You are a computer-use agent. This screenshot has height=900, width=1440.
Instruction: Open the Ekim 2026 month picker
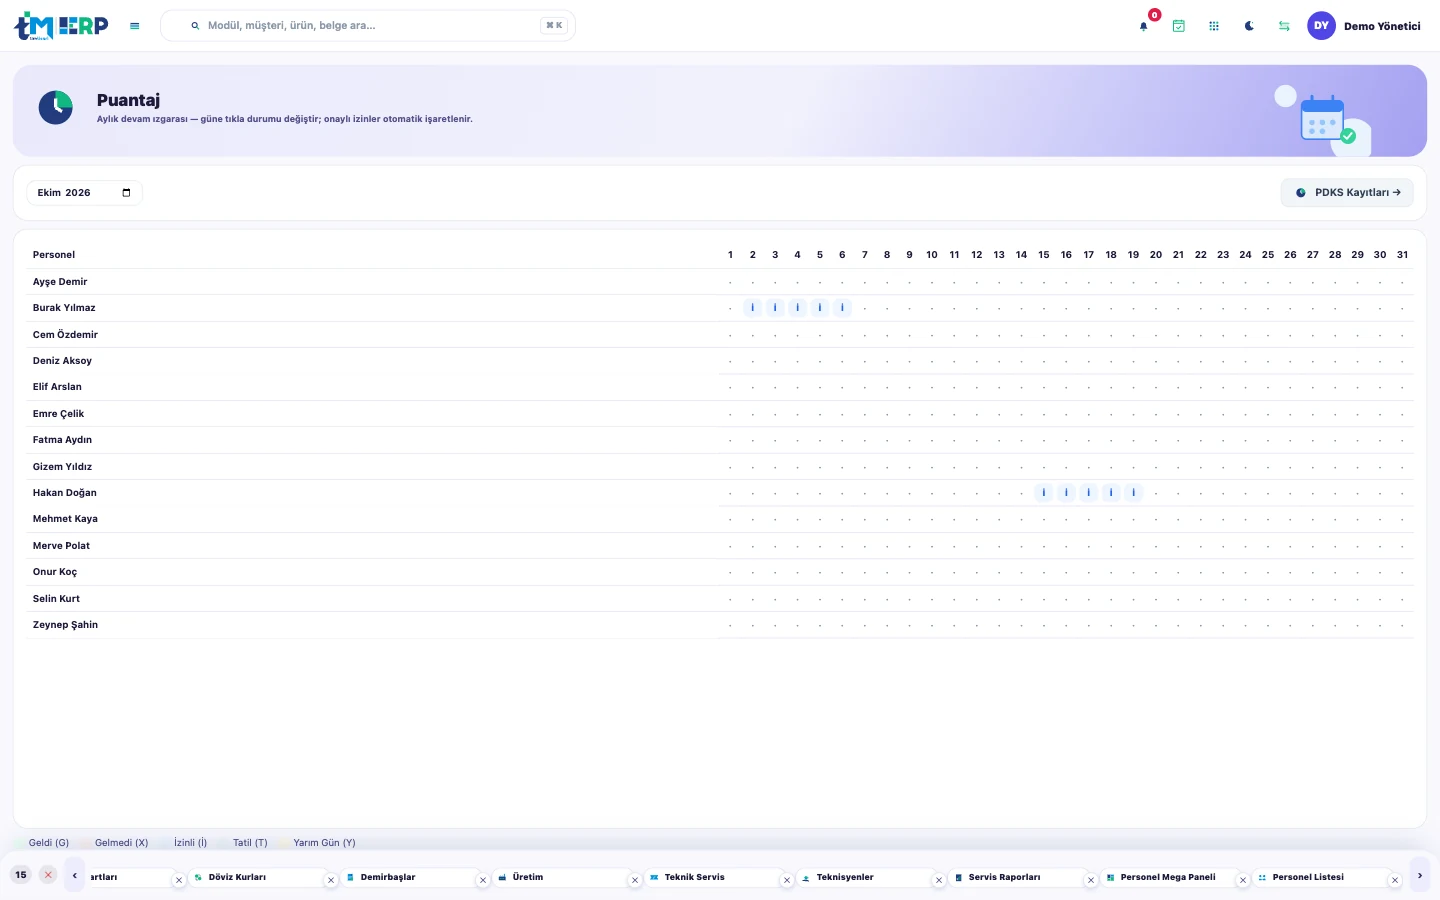click(84, 193)
